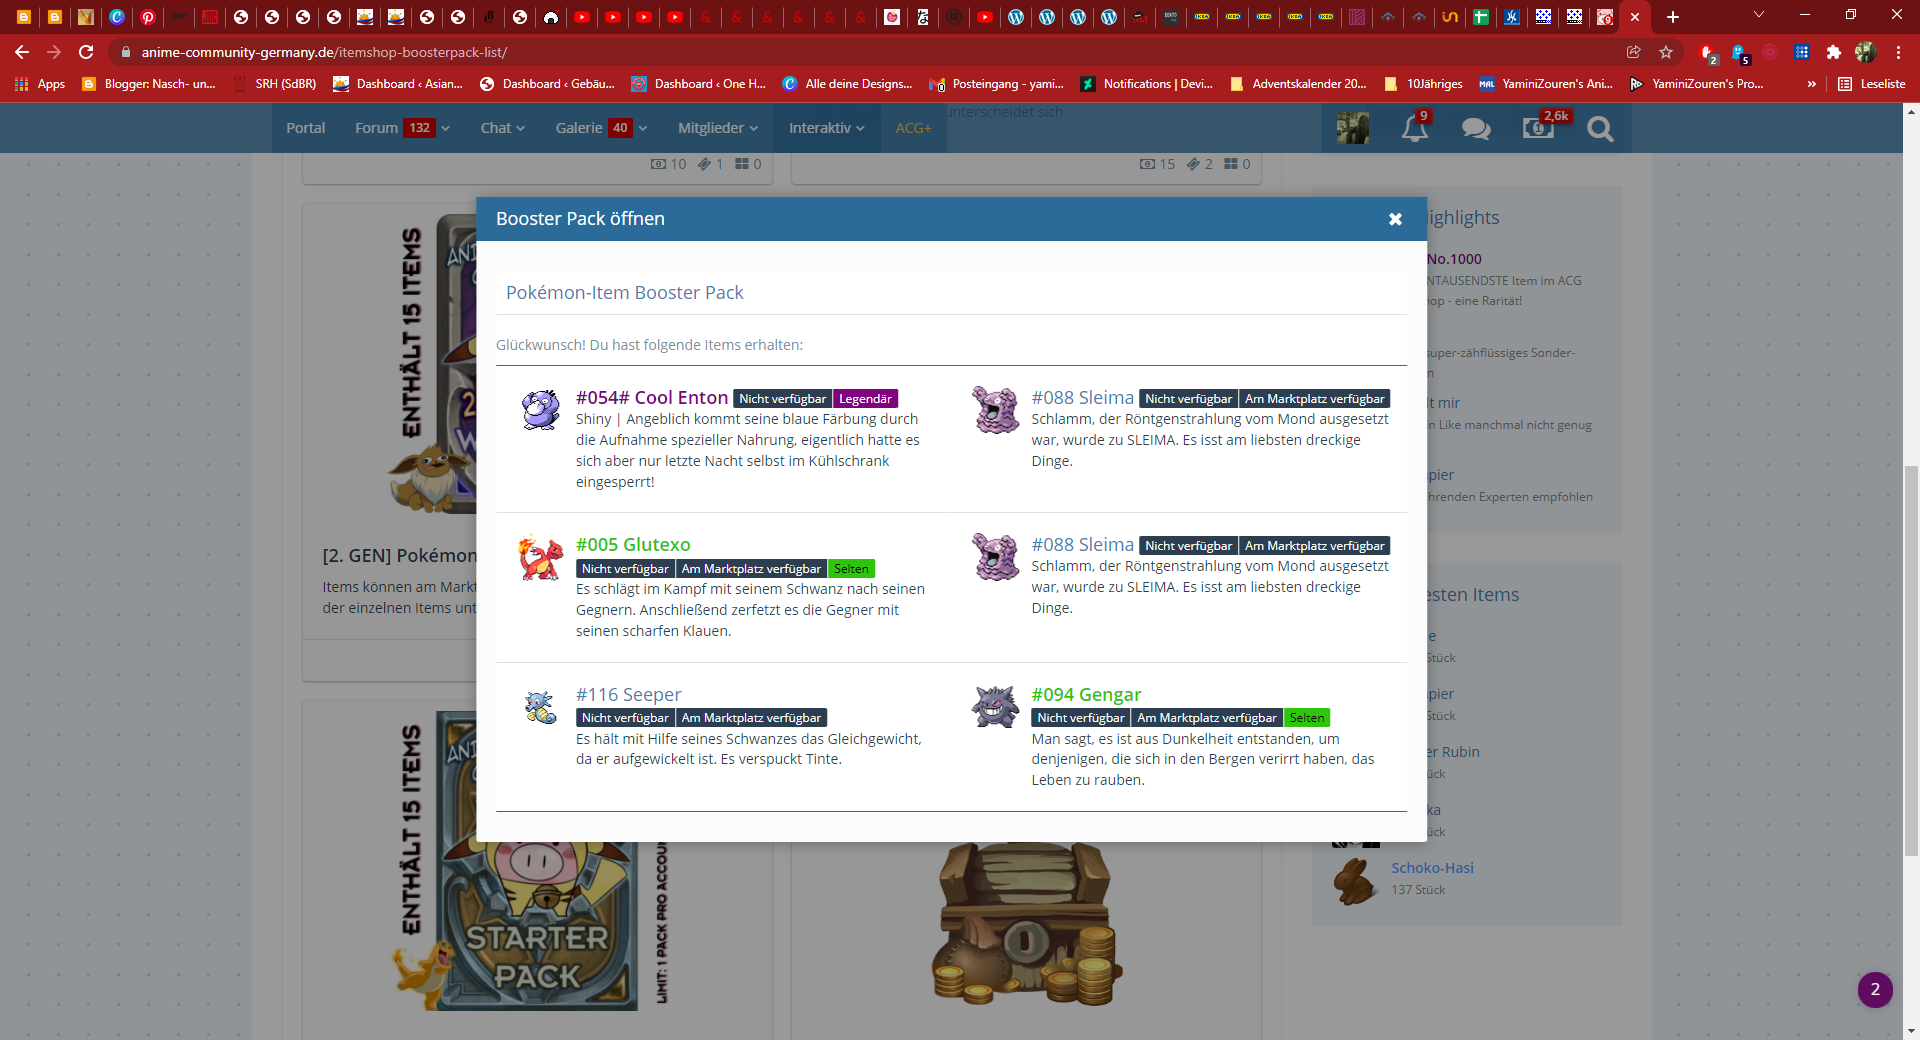The width and height of the screenshot is (1920, 1040).
Task: Expand the Mitglieder dropdown menu
Action: [x=718, y=128]
